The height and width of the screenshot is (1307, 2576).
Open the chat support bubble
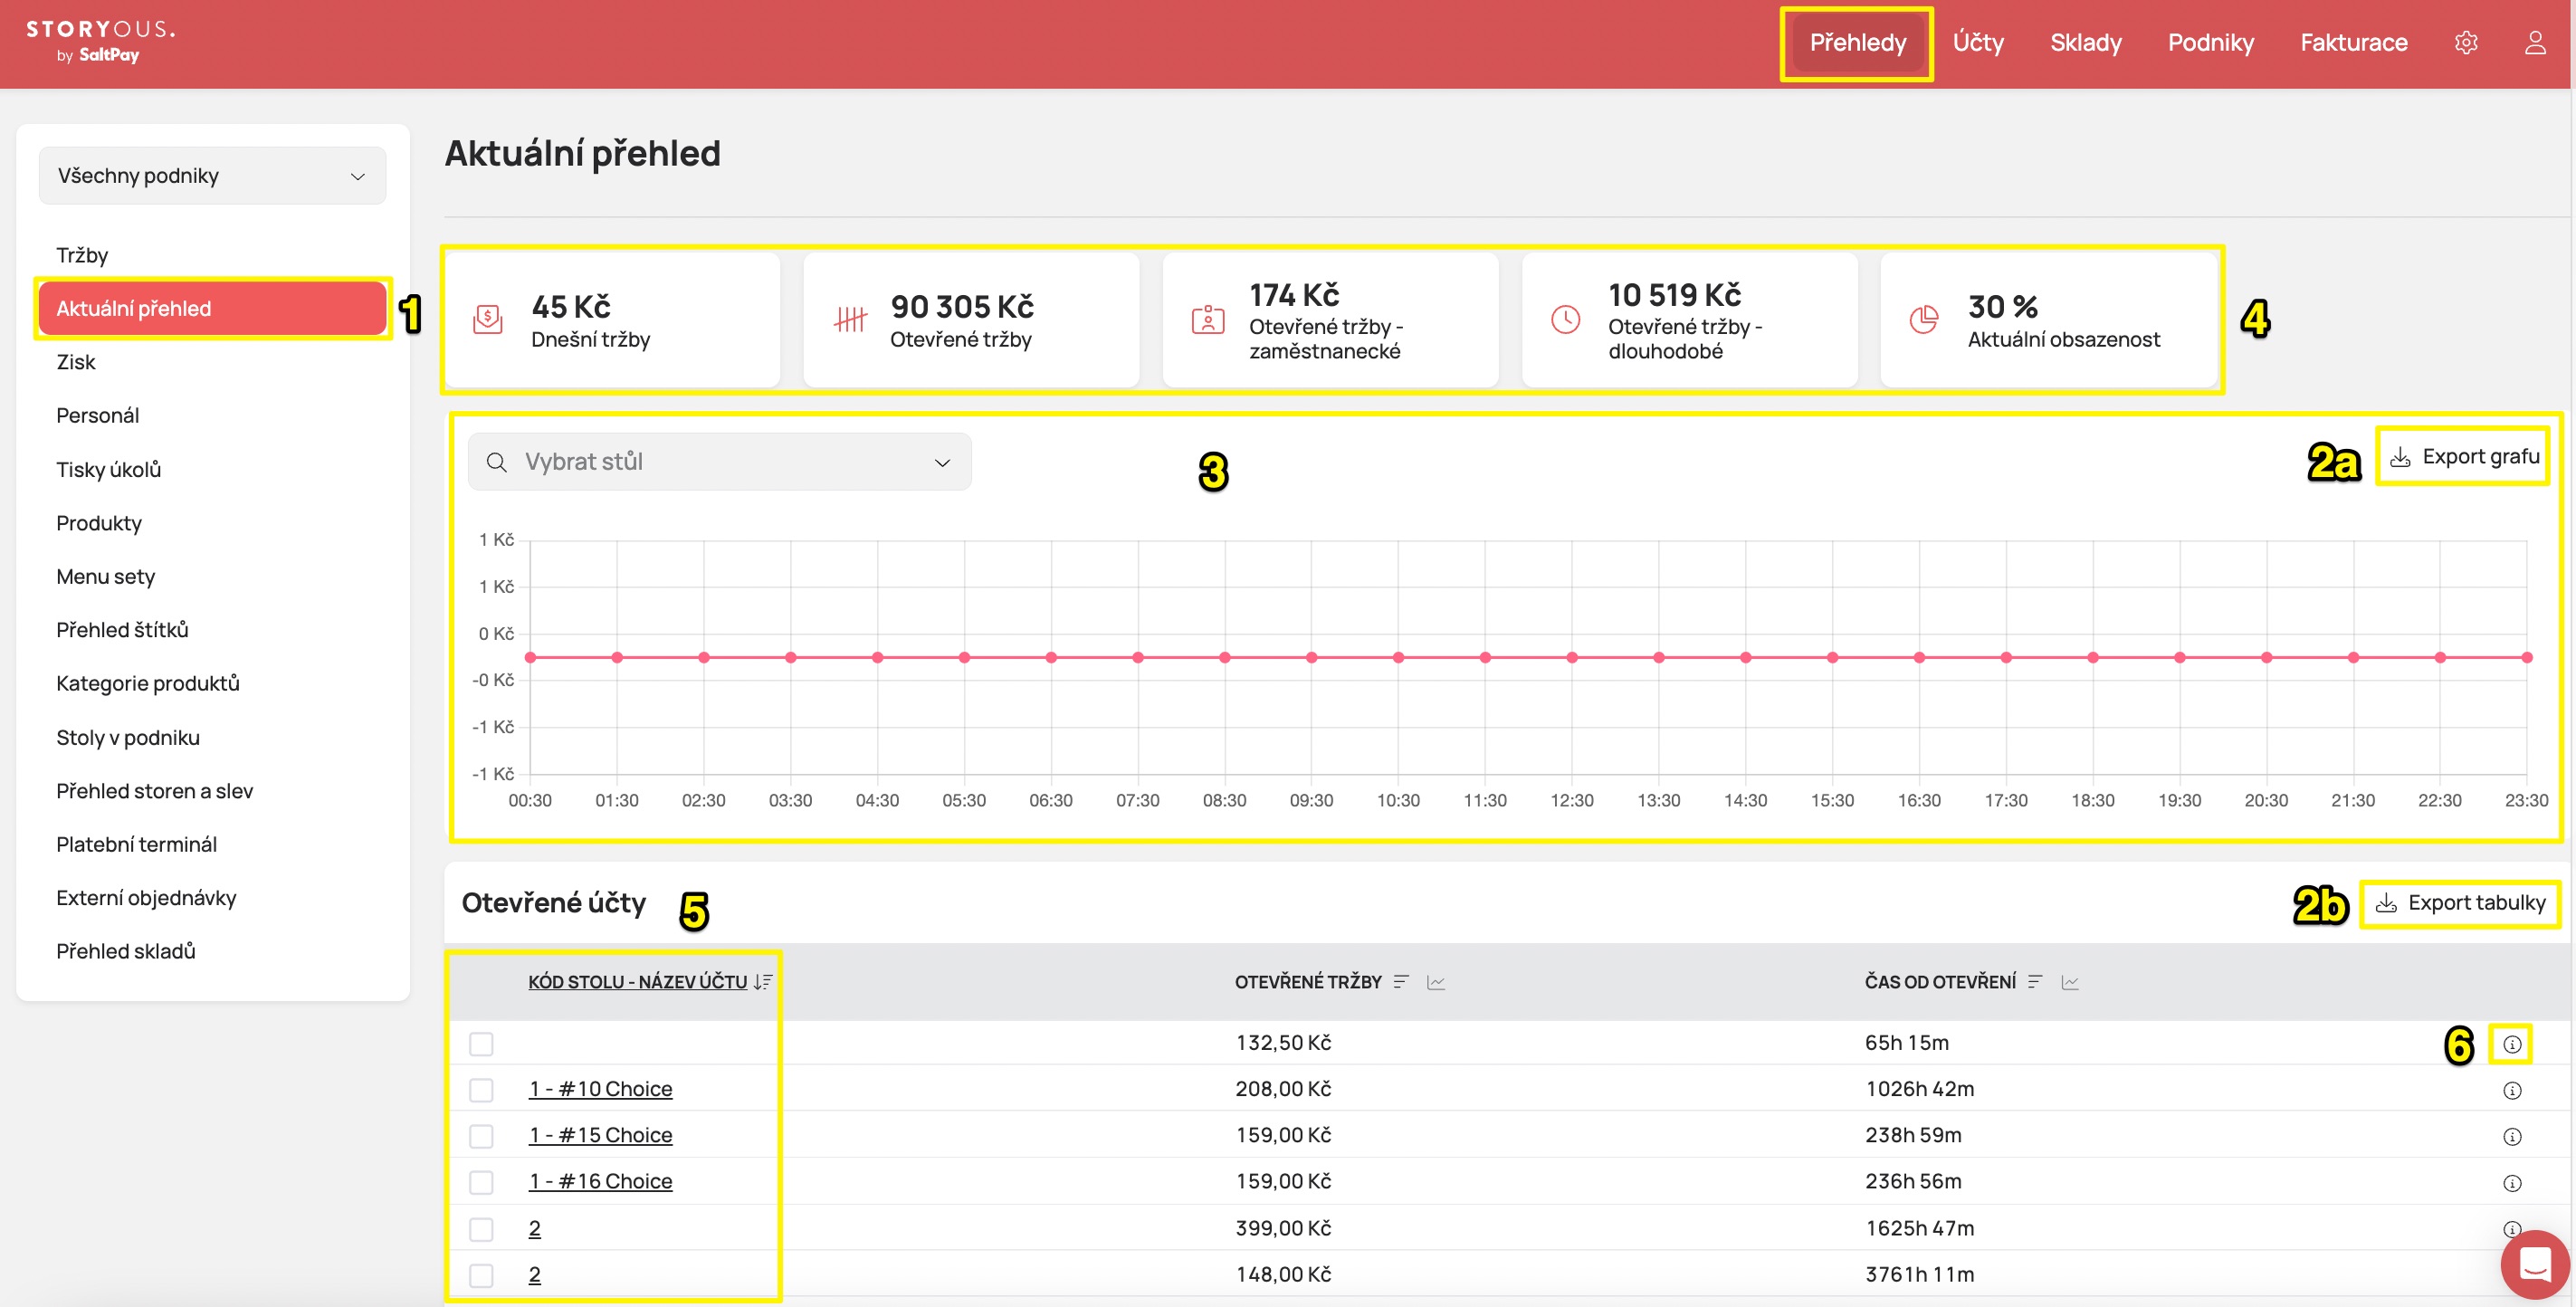coord(2535,1265)
